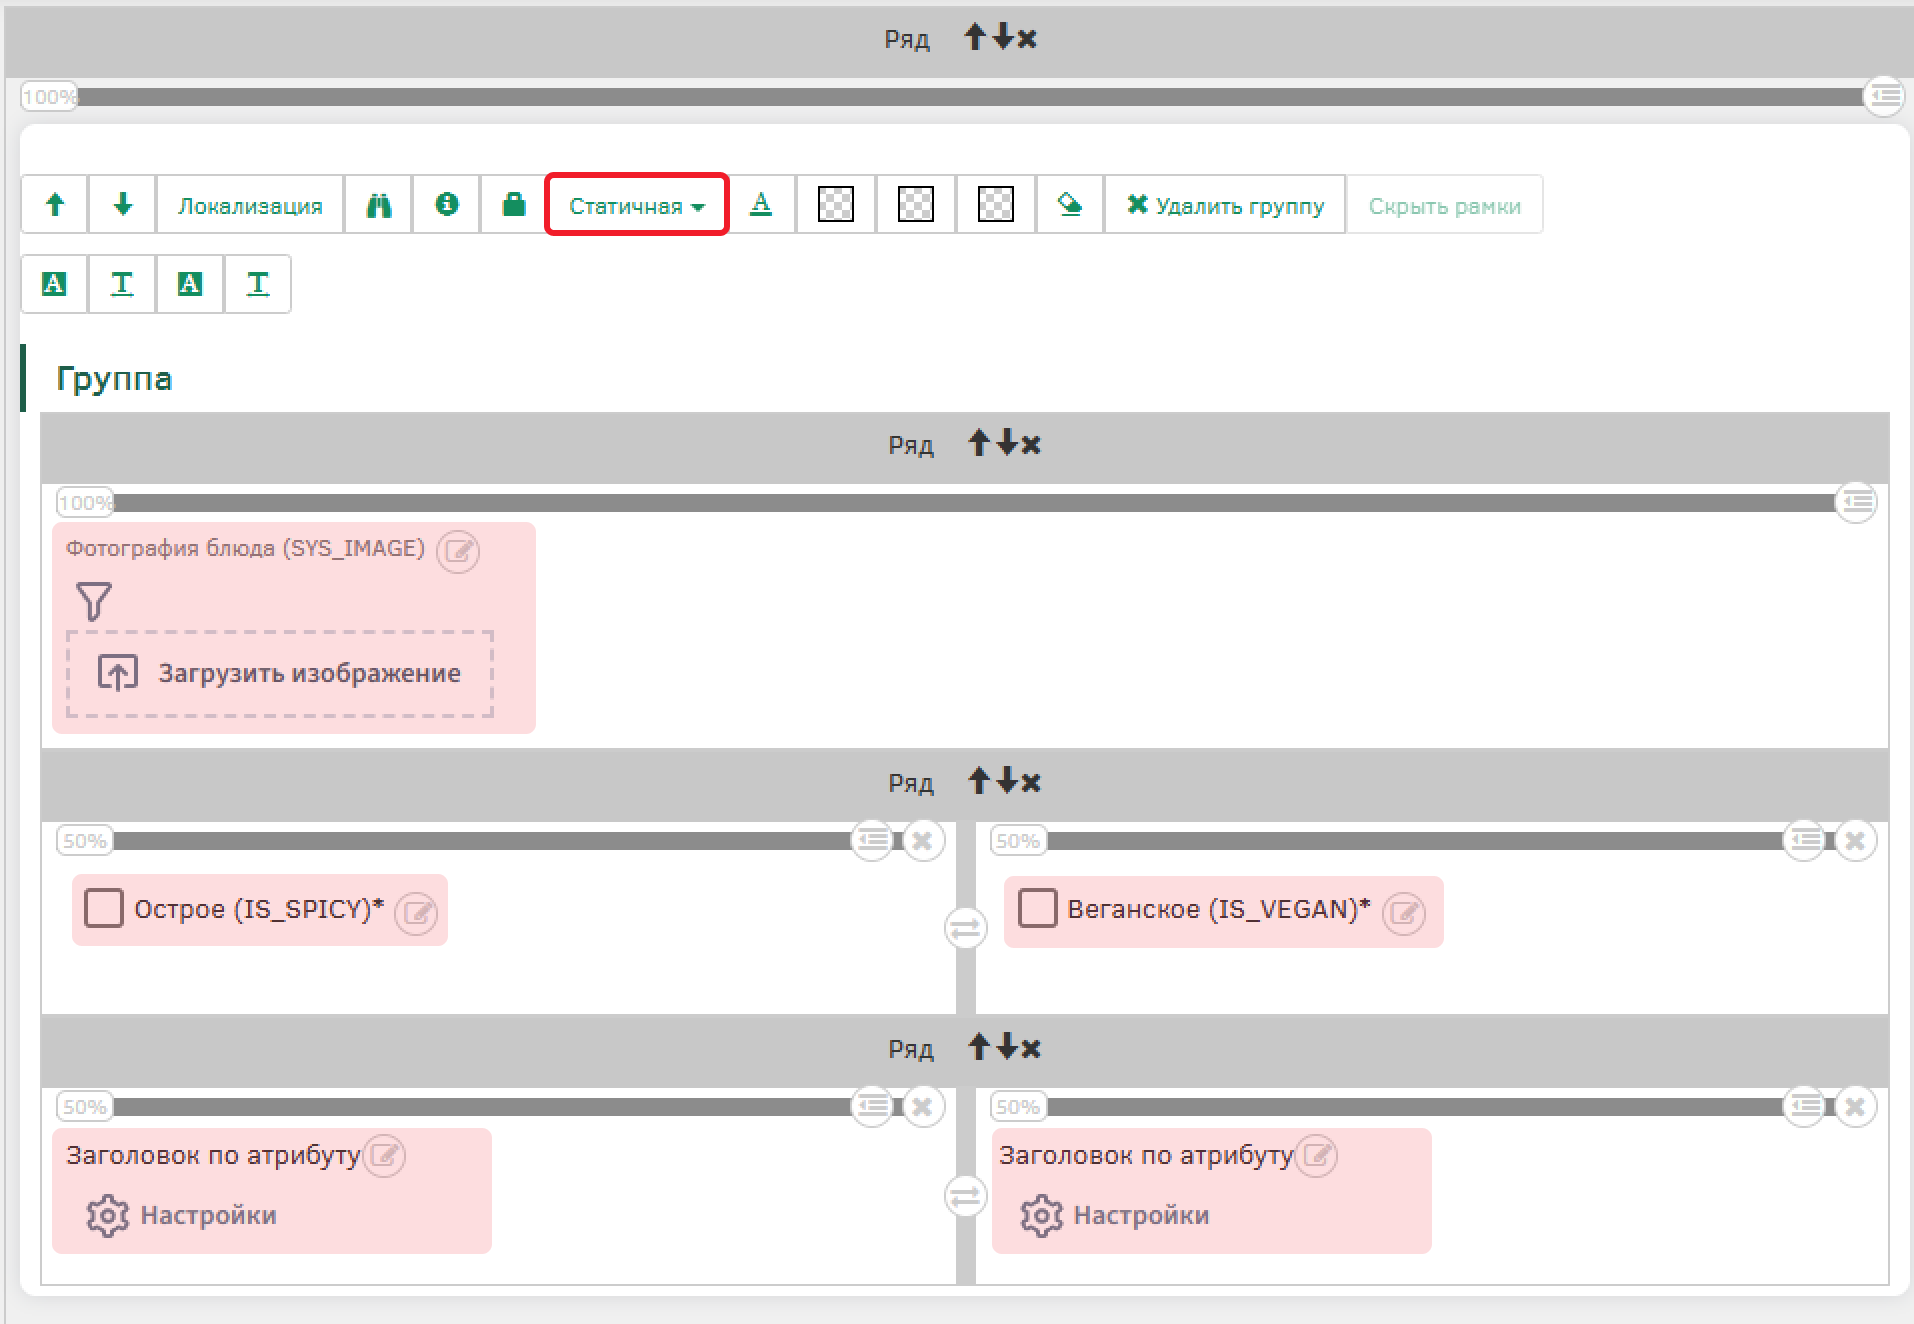Click the paint bucket fill icon

(x=1069, y=205)
